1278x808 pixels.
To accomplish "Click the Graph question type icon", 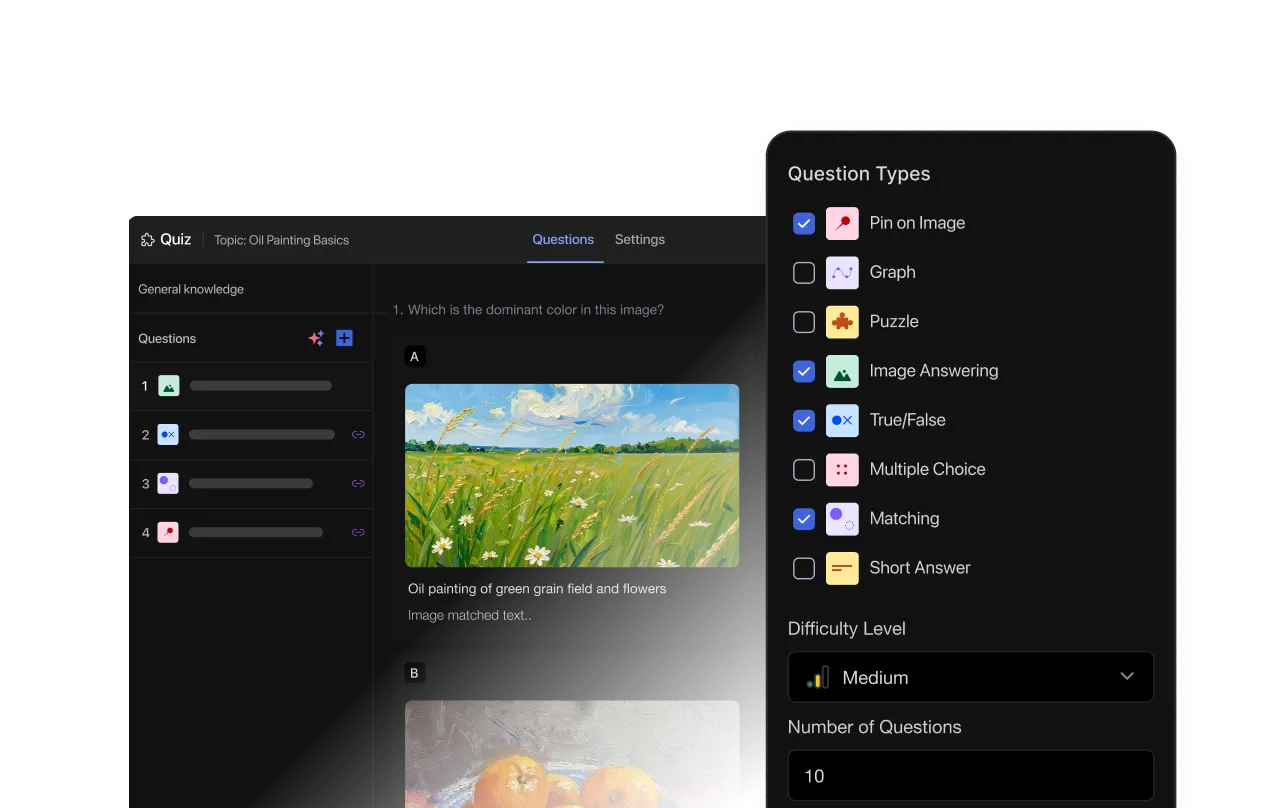I will pyautogui.click(x=842, y=272).
